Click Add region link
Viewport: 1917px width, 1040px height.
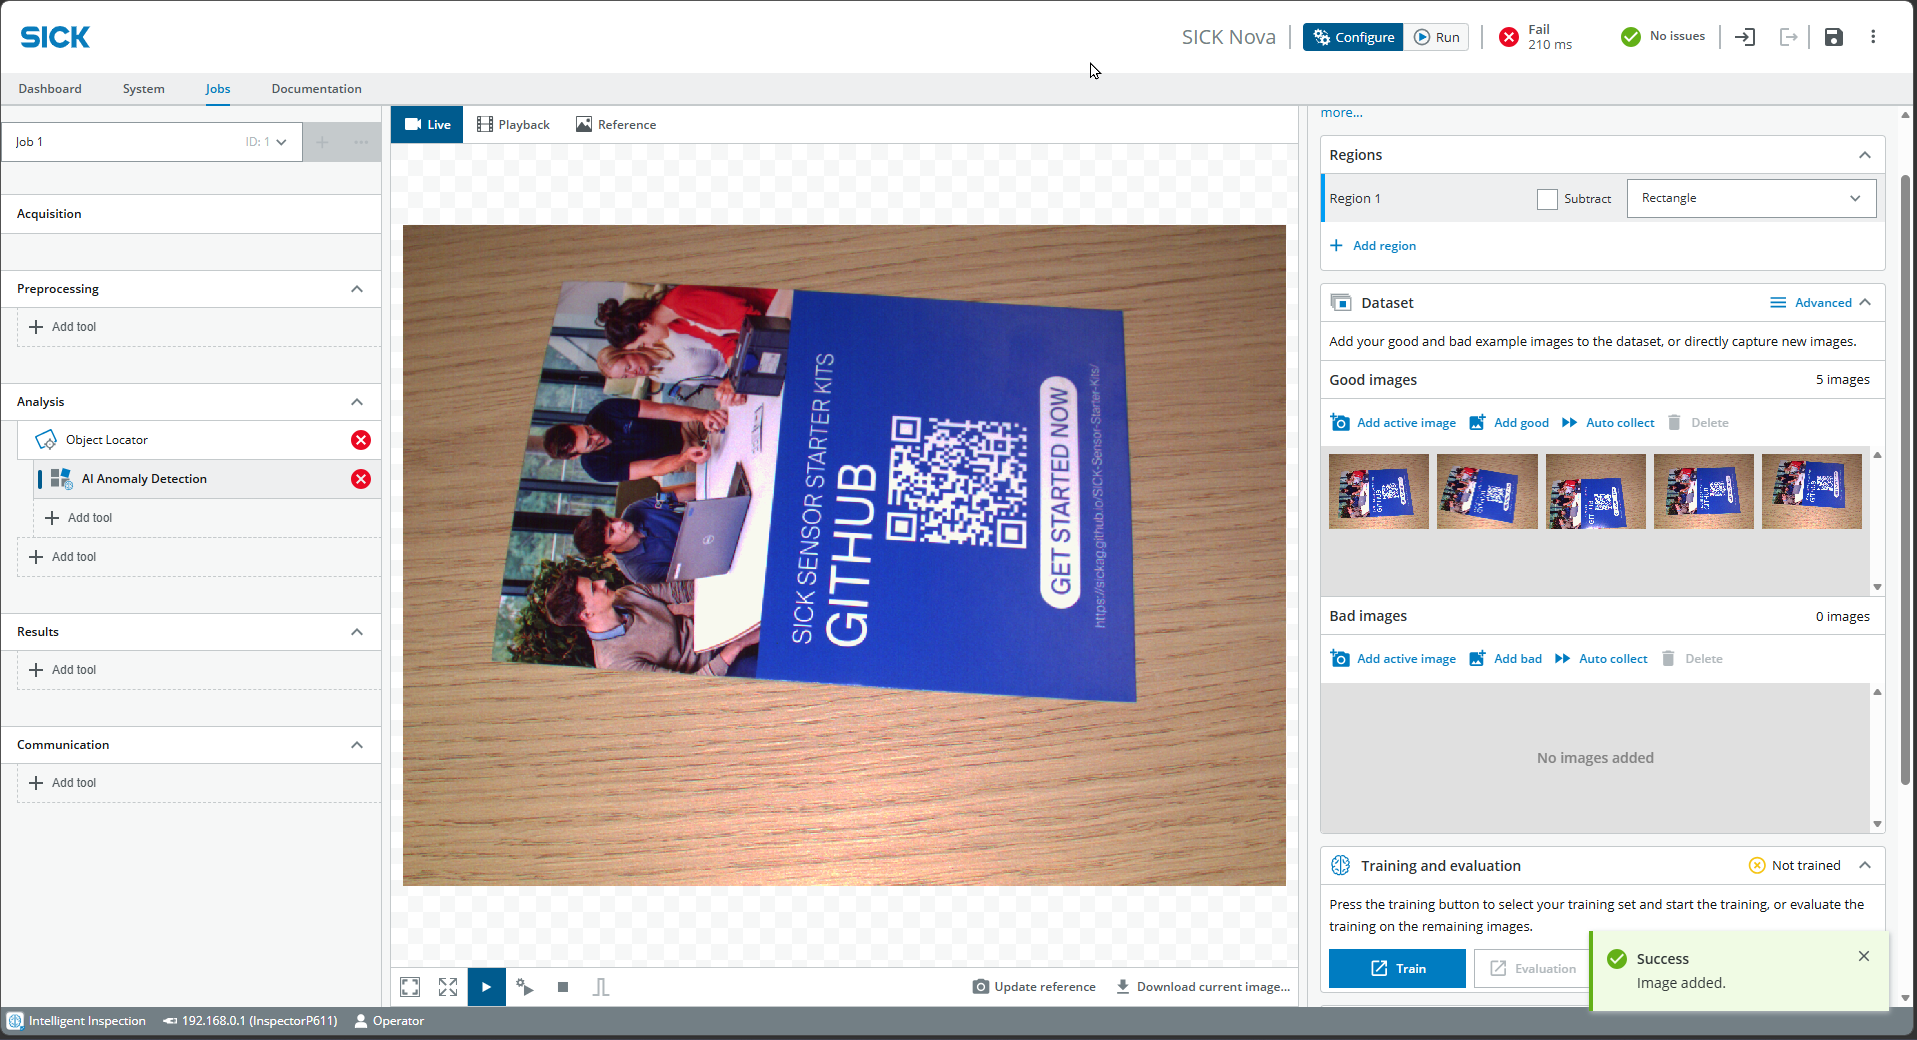click(1373, 246)
